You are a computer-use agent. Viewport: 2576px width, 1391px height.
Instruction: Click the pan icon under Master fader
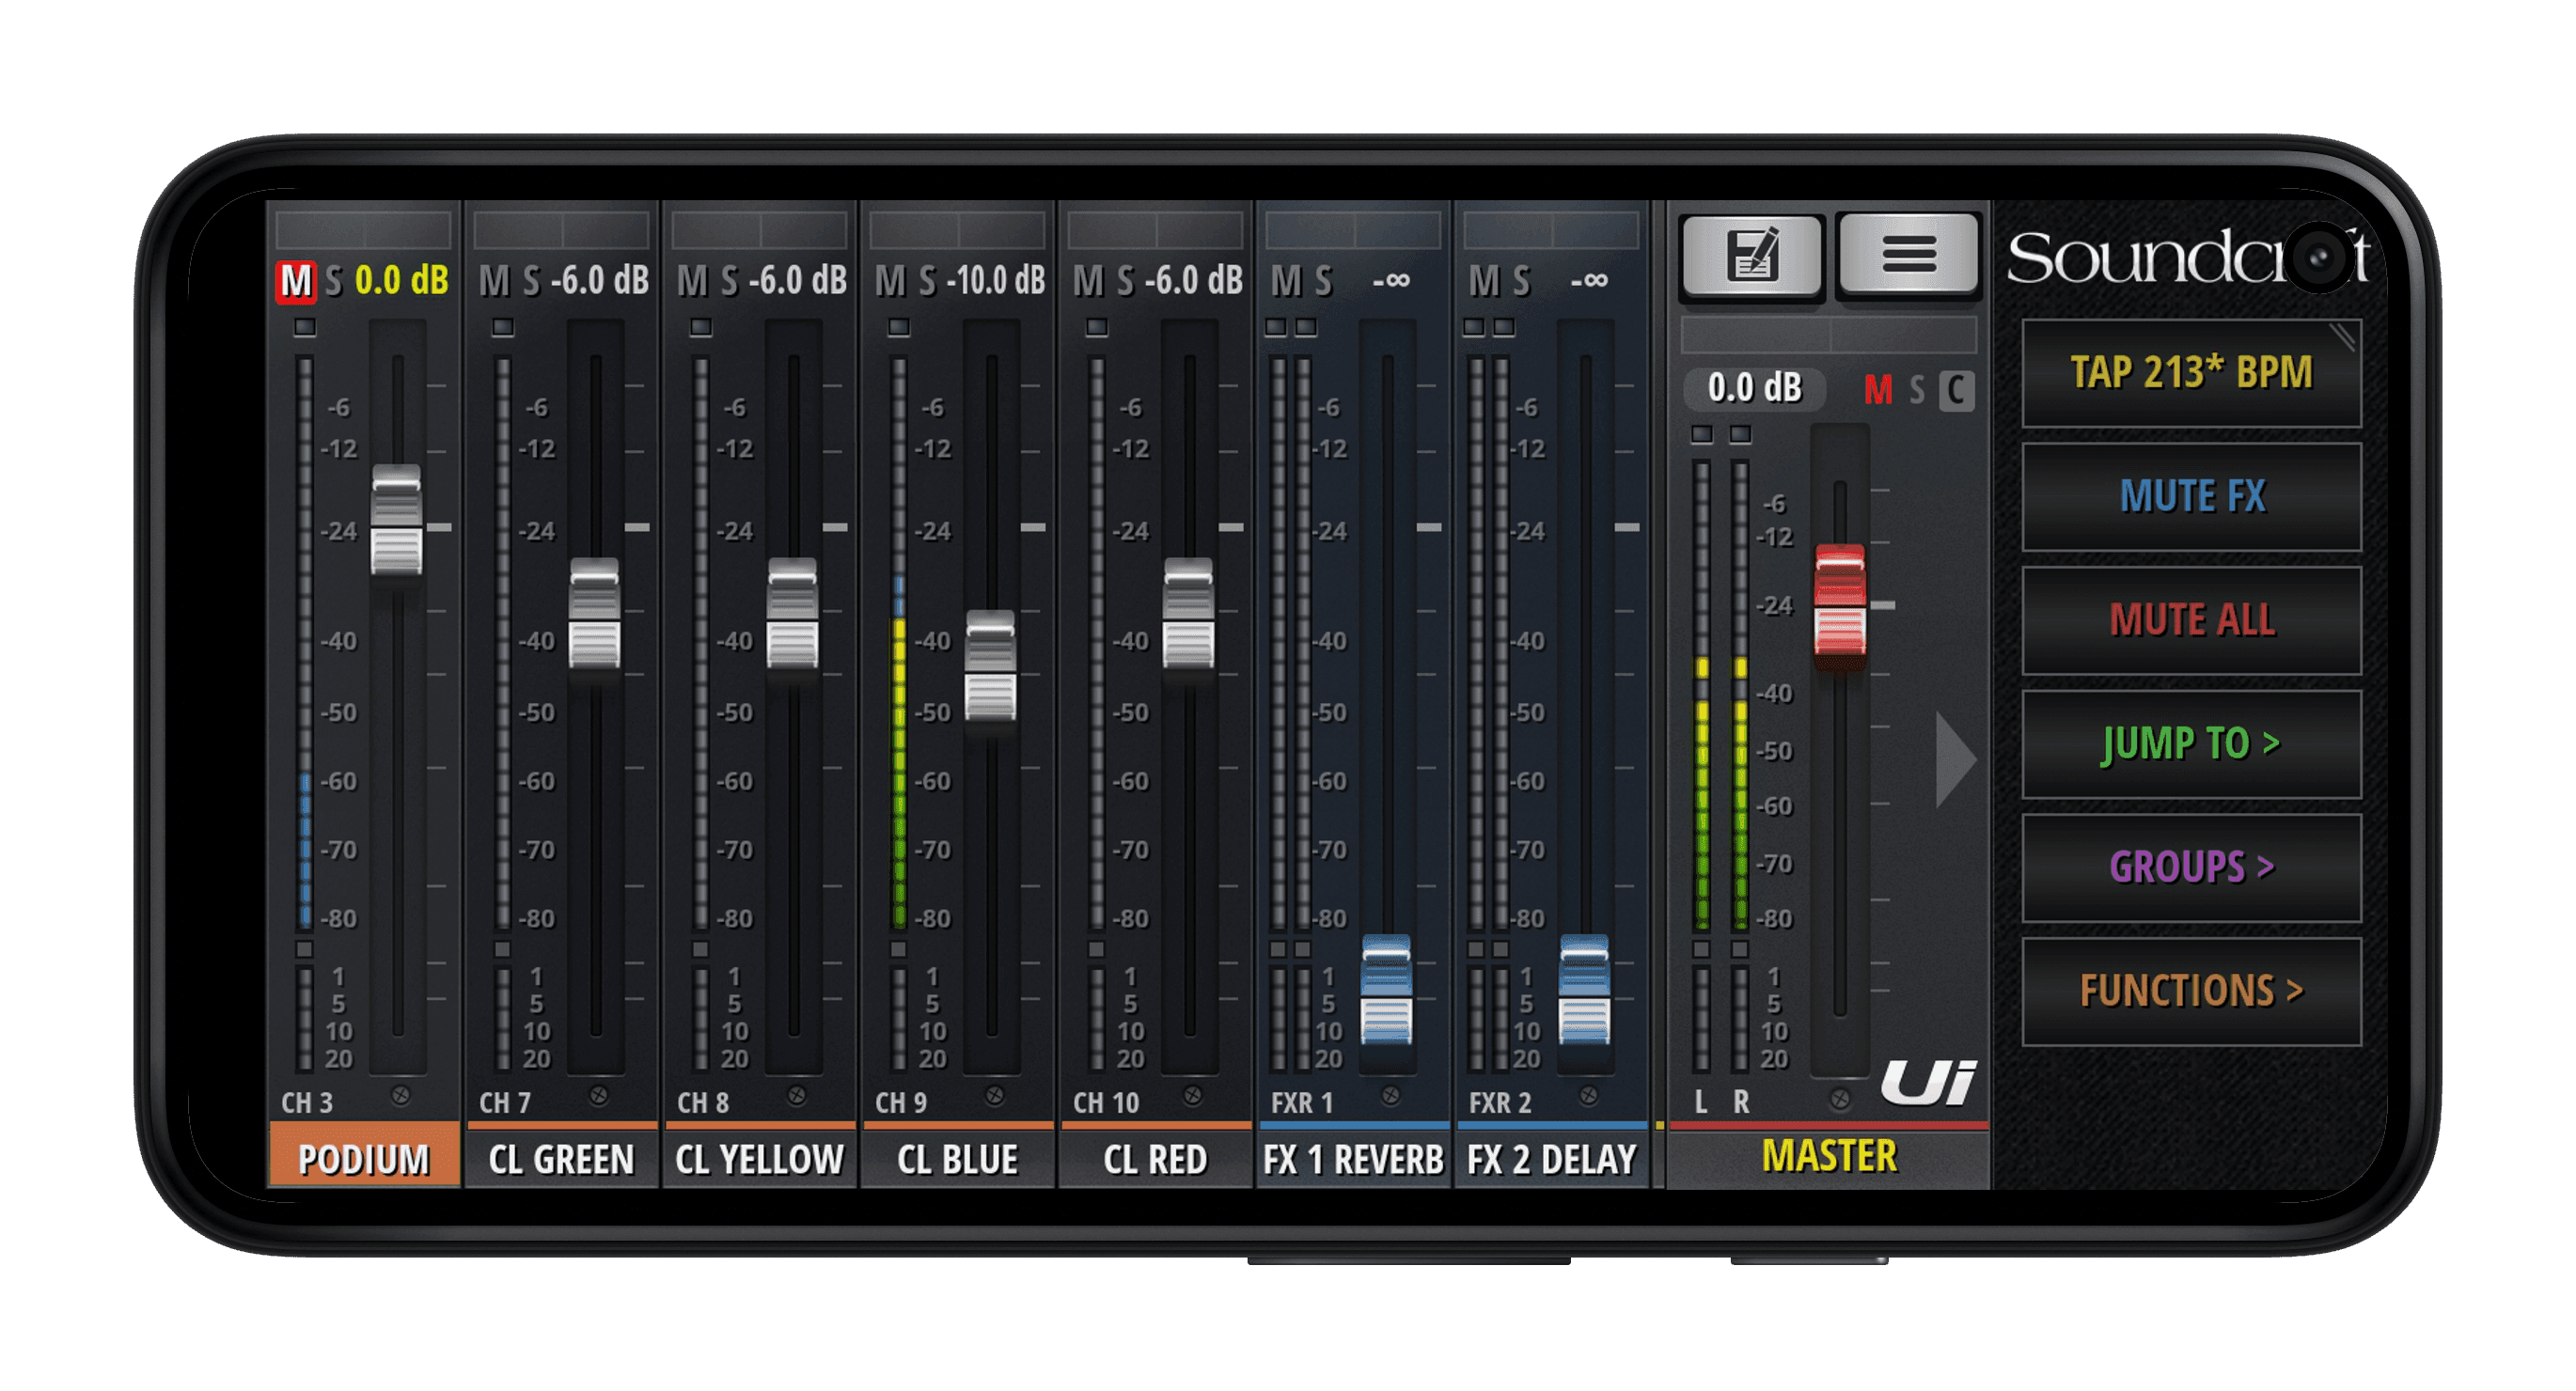(x=1839, y=1100)
